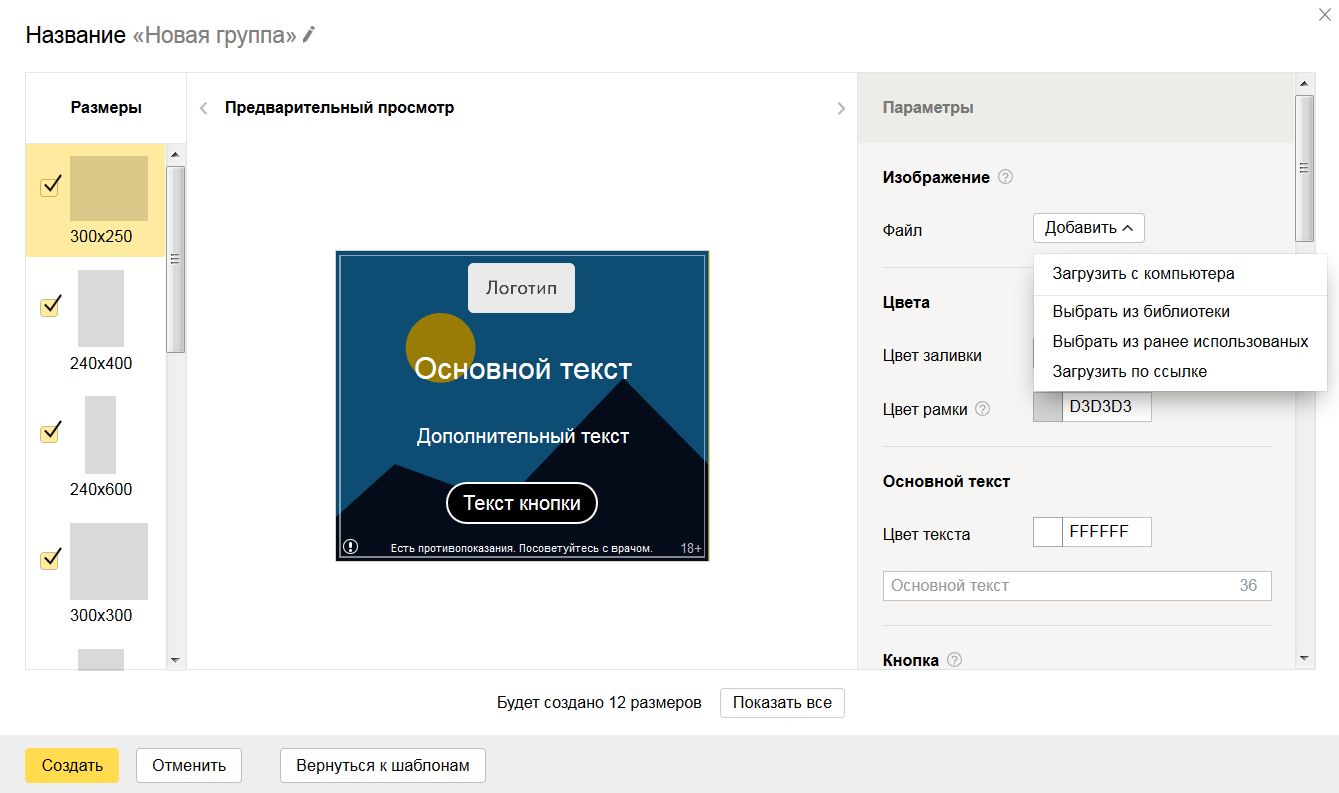This screenshot has width=1339, height=793.
Task: Click Будет создано 12 размеров text
Action: pos(599,703)
